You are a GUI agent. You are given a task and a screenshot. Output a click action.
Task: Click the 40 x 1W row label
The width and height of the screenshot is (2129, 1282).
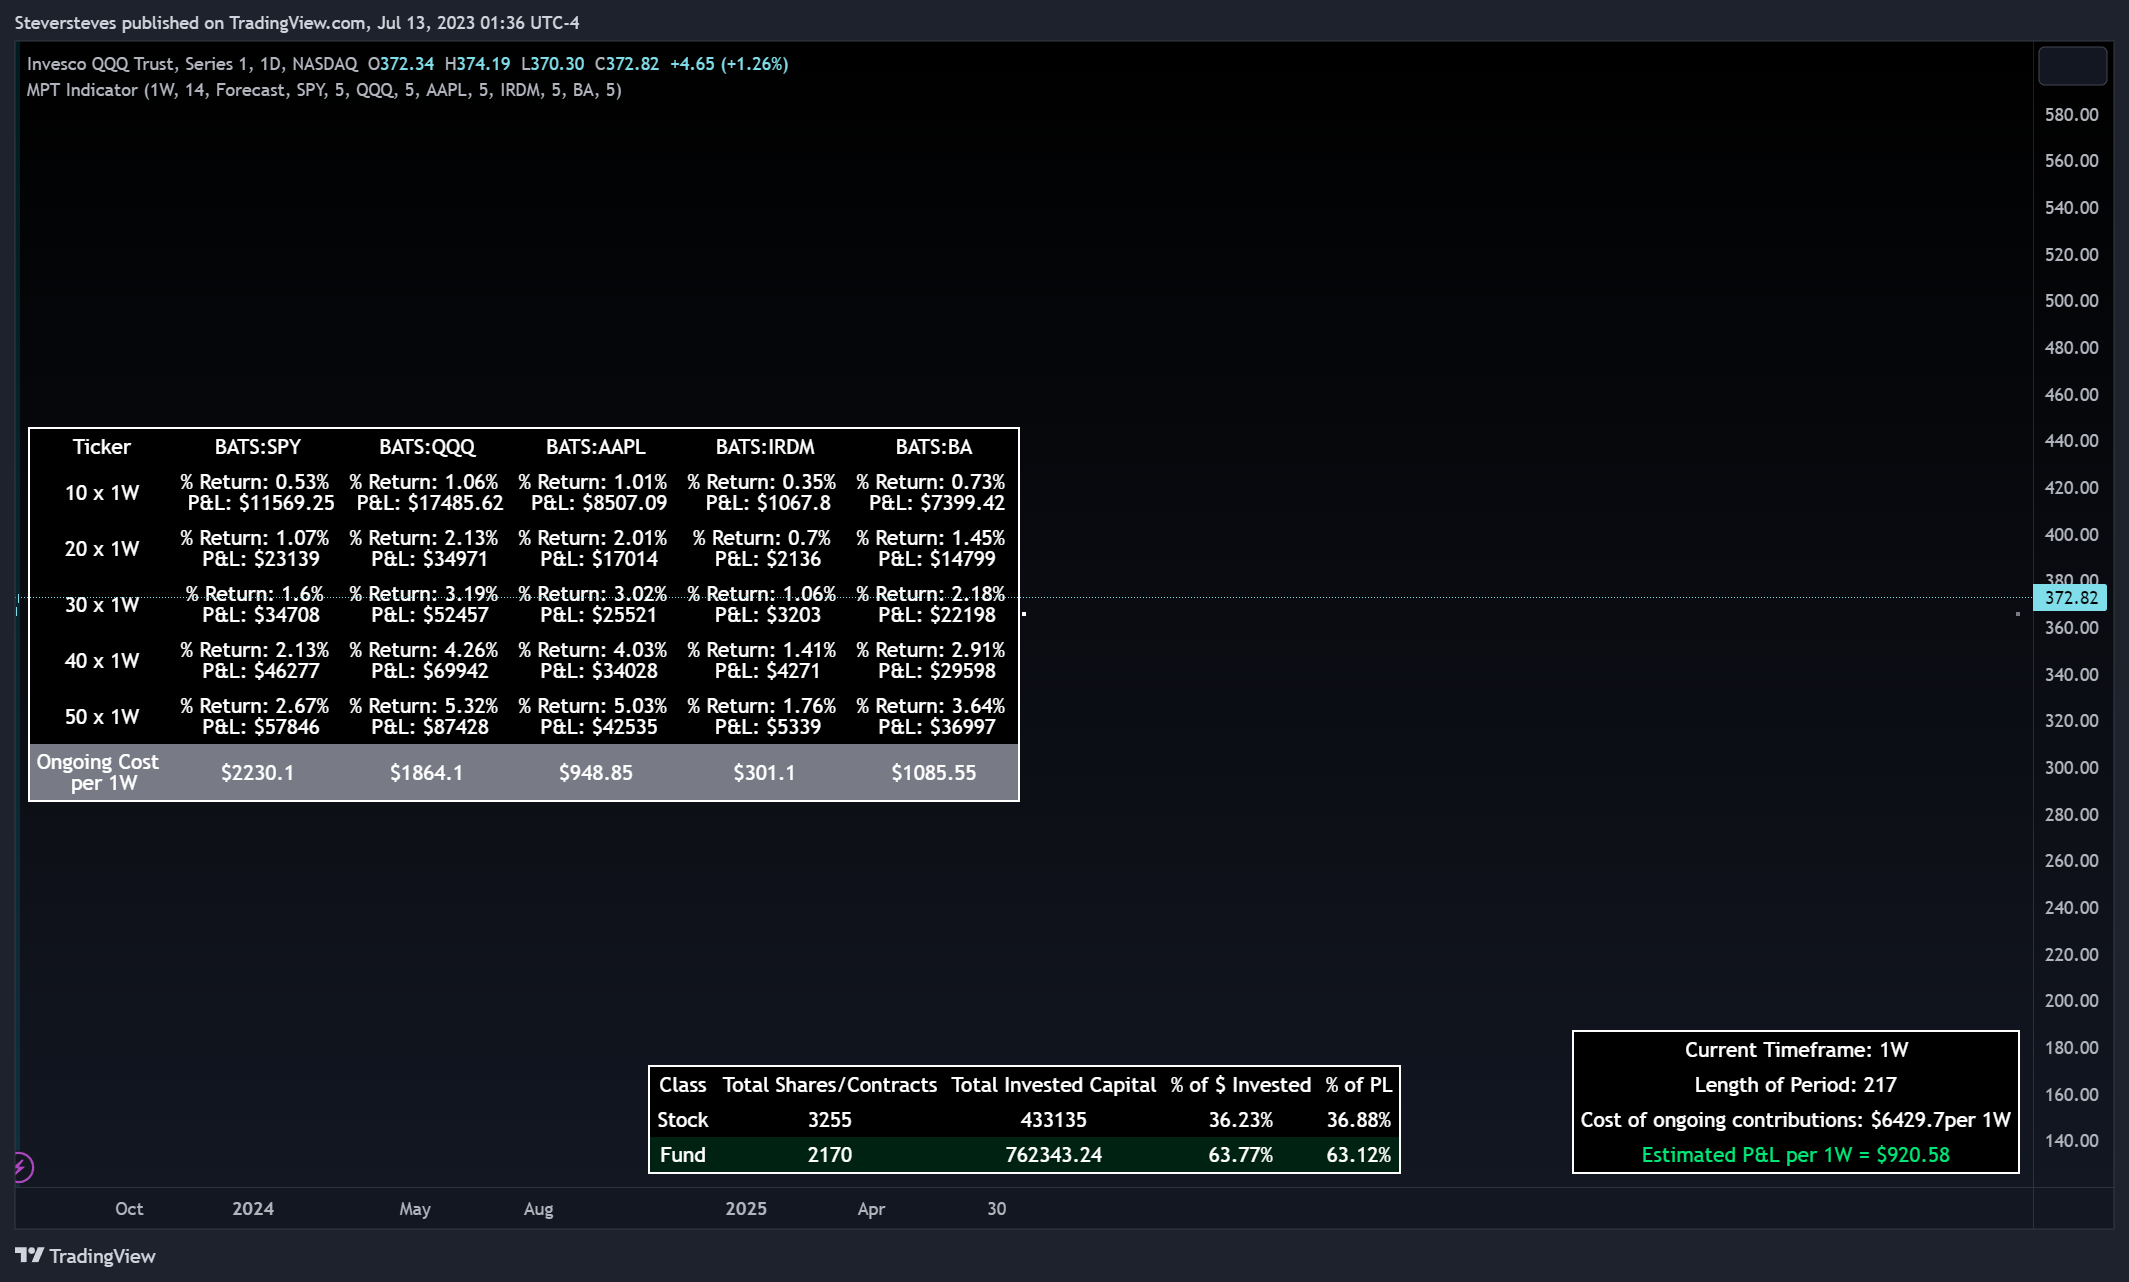pyautogui.click(x=102, y=661)
